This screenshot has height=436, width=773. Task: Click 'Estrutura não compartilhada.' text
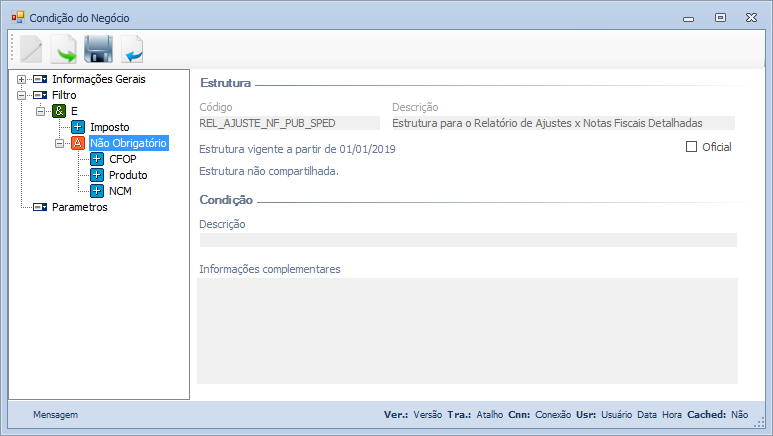tap(269, 171)
